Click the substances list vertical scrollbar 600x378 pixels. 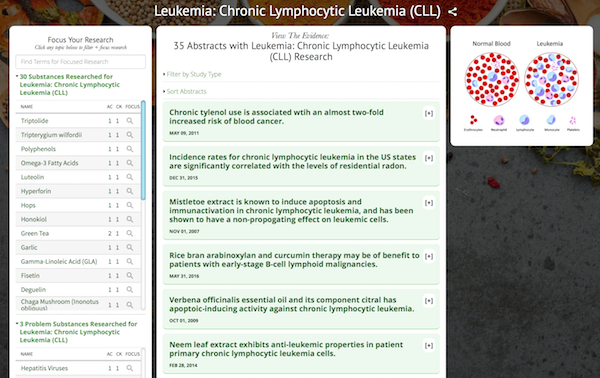tap(143, 150)
